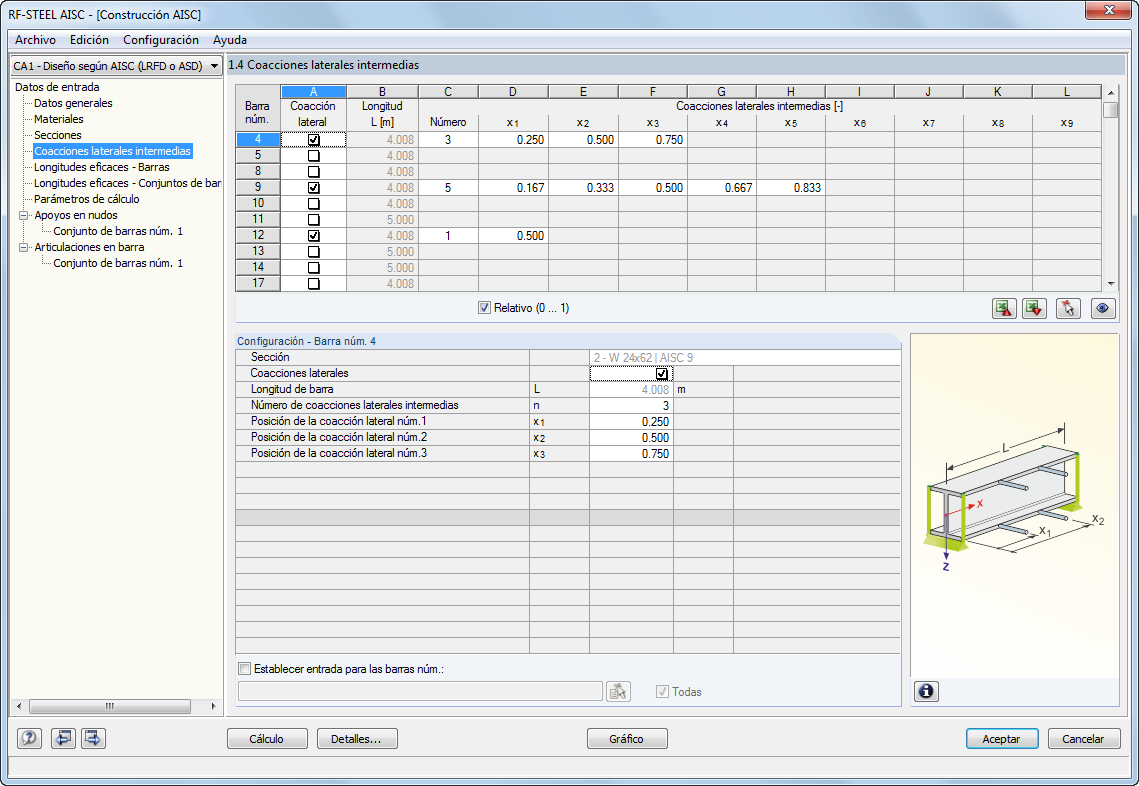1139x786 pixels.
Task: Click the table scrollbar down arrow
Action: [x=1111, y=284]
